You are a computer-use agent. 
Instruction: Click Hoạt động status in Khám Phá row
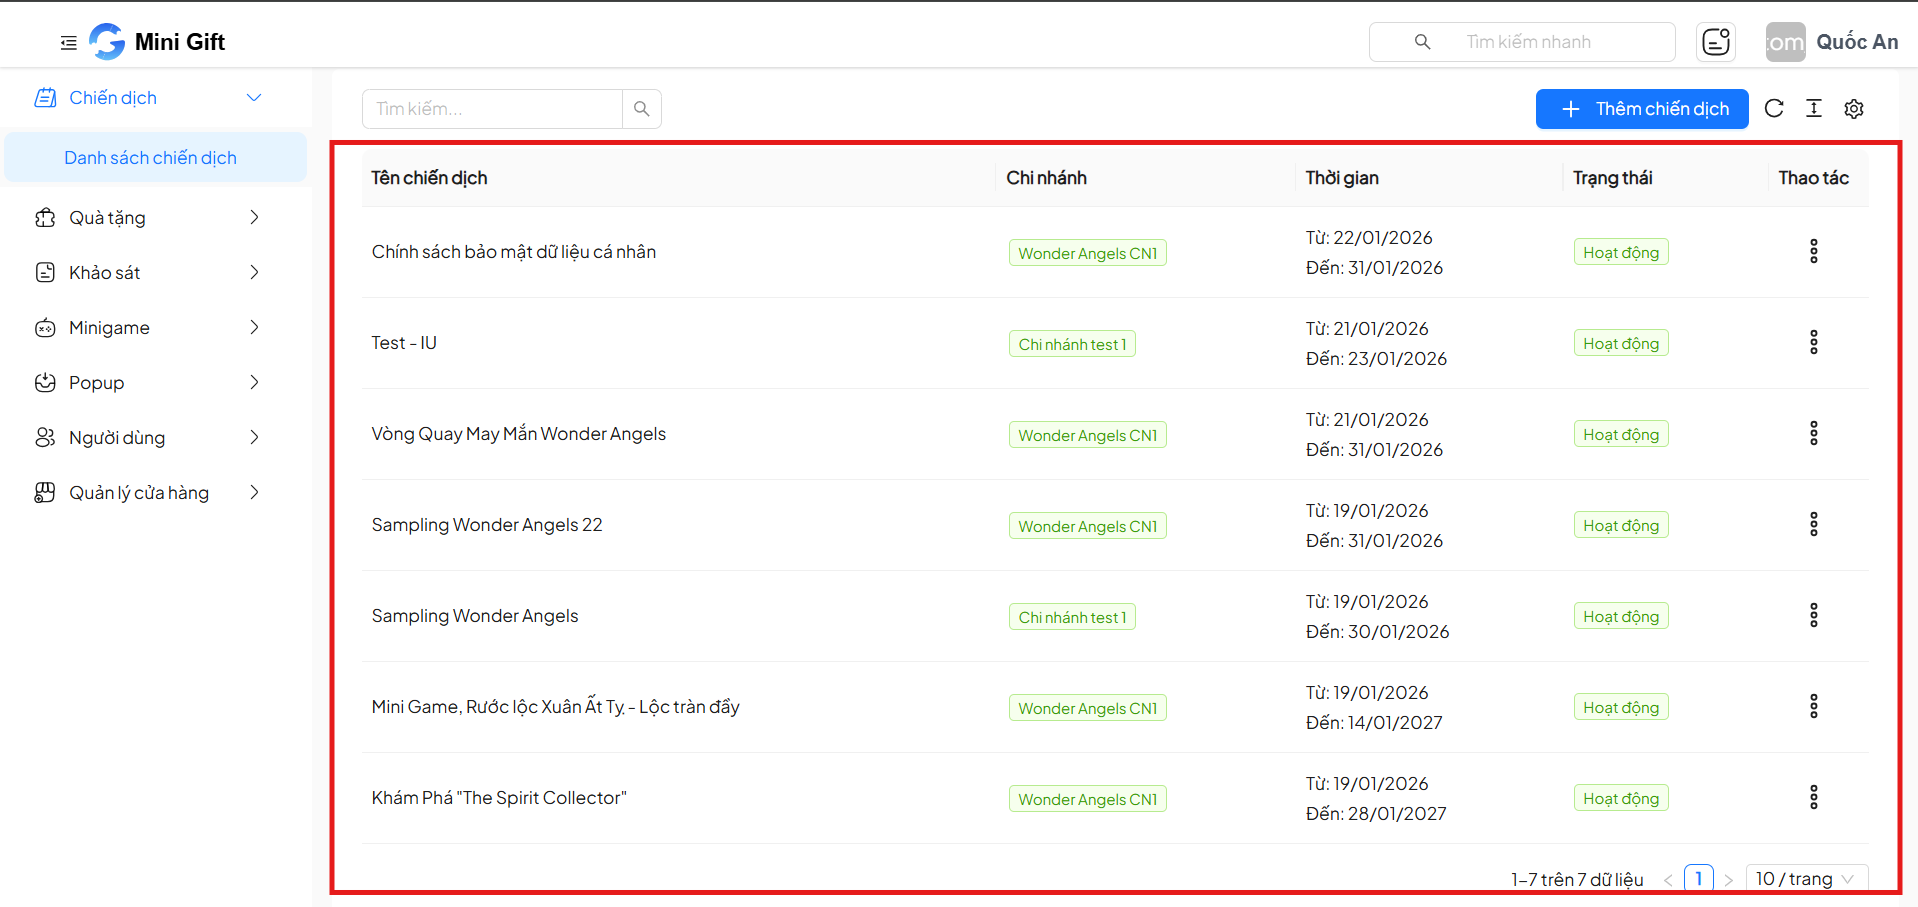click(x=1621, y=798)
